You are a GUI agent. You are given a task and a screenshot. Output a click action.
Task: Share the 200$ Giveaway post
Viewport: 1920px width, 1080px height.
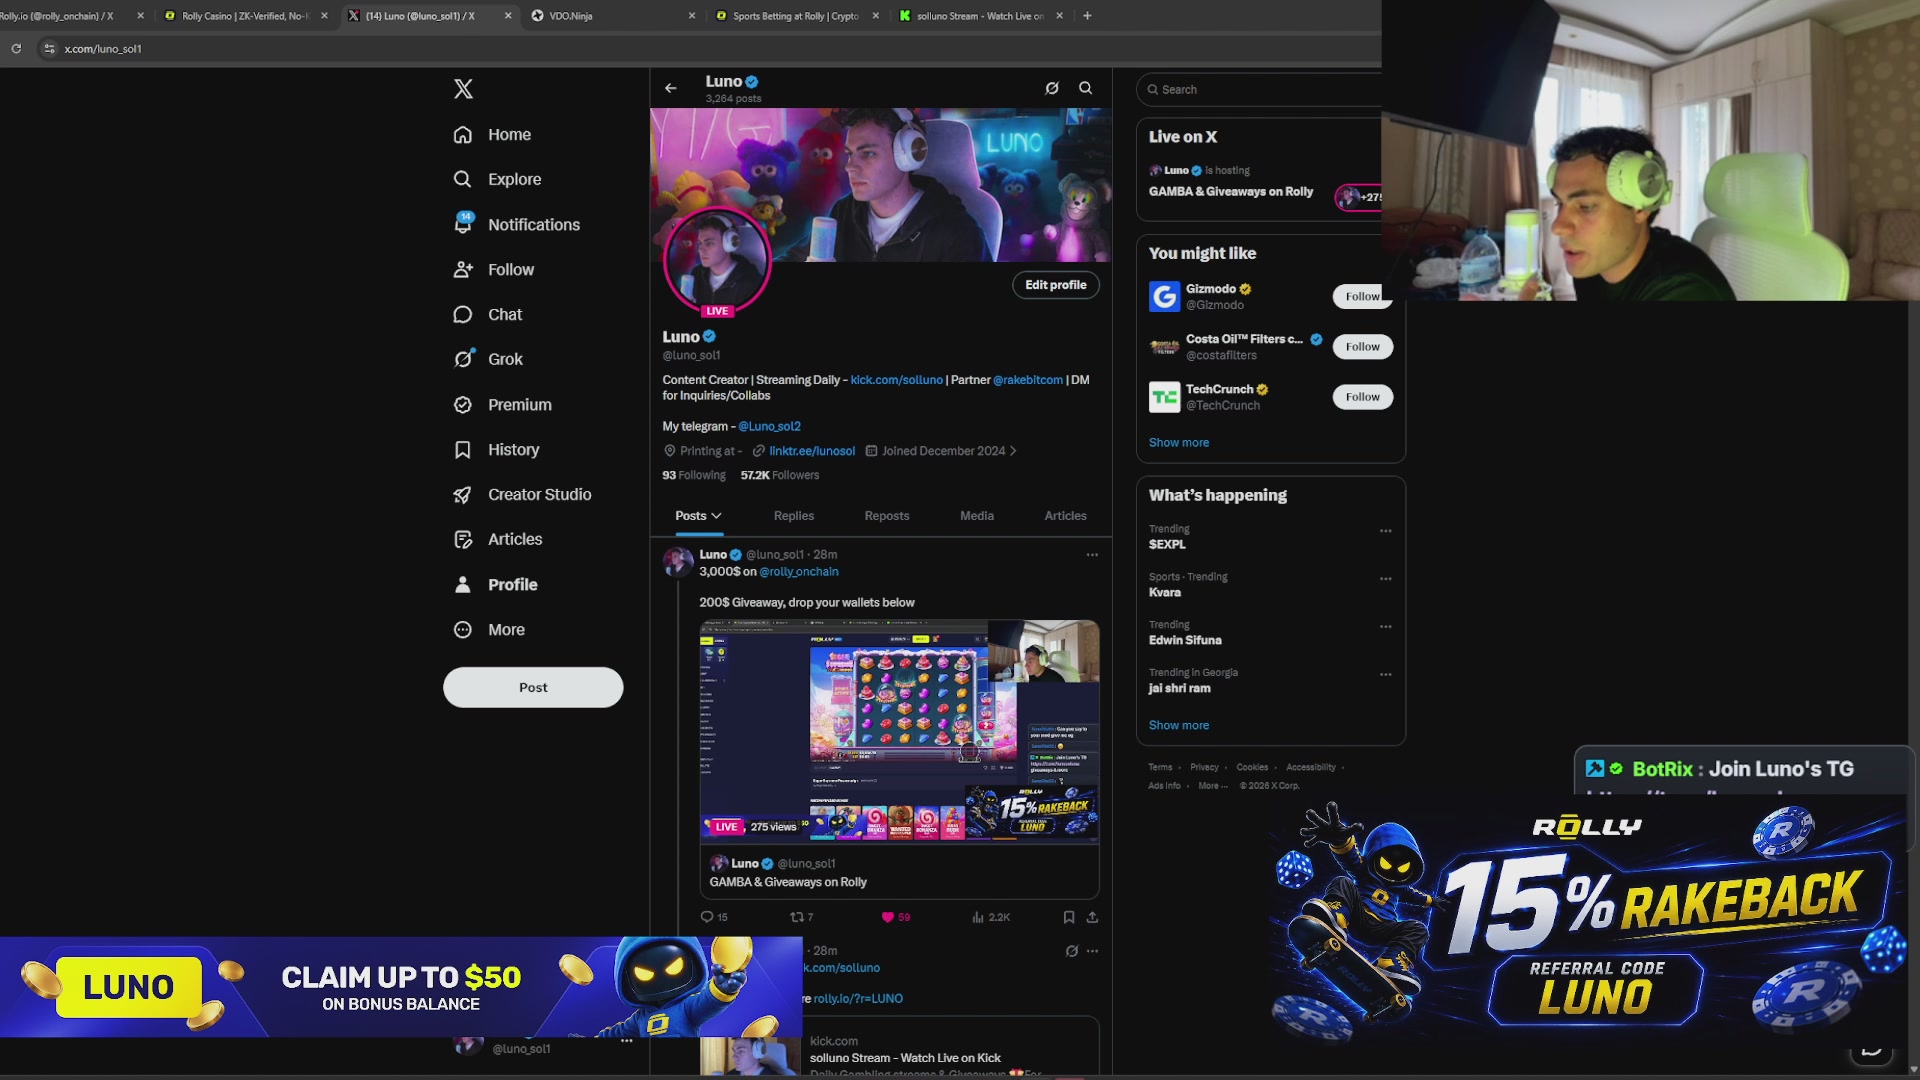click(x=1092, y=917)
